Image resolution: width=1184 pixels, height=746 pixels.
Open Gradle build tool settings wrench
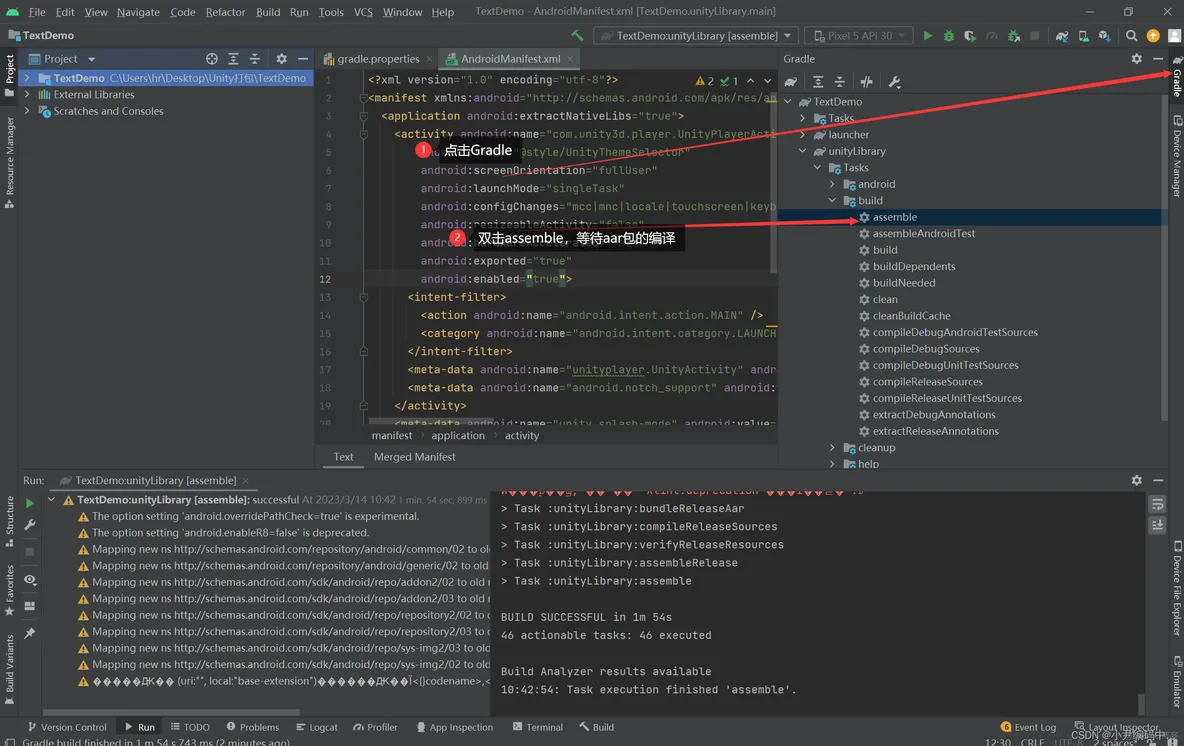895,82
